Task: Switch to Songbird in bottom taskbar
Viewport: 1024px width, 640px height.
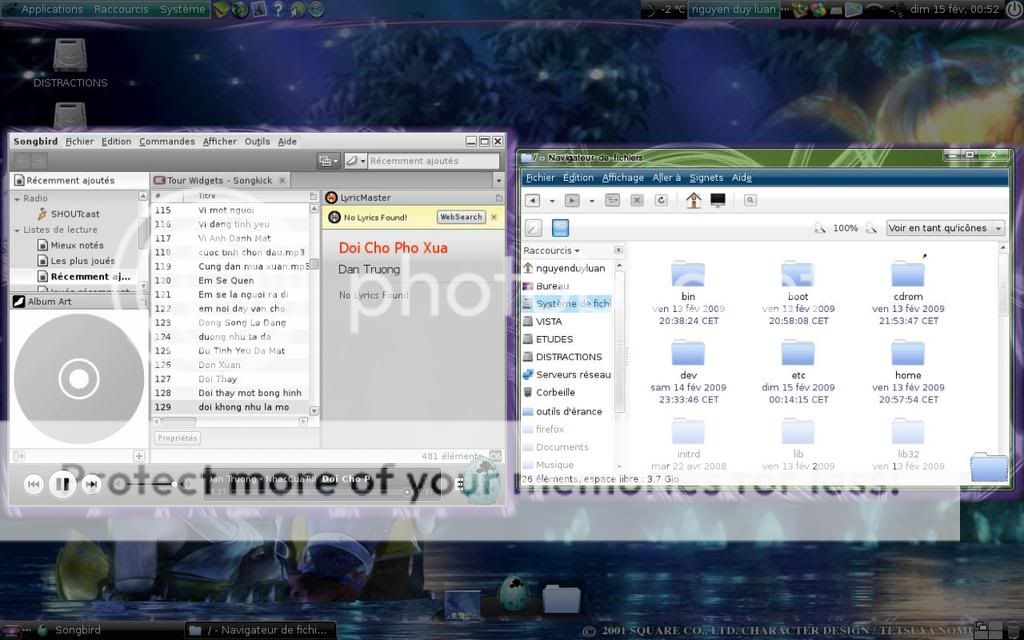Action: click(77, 630)
